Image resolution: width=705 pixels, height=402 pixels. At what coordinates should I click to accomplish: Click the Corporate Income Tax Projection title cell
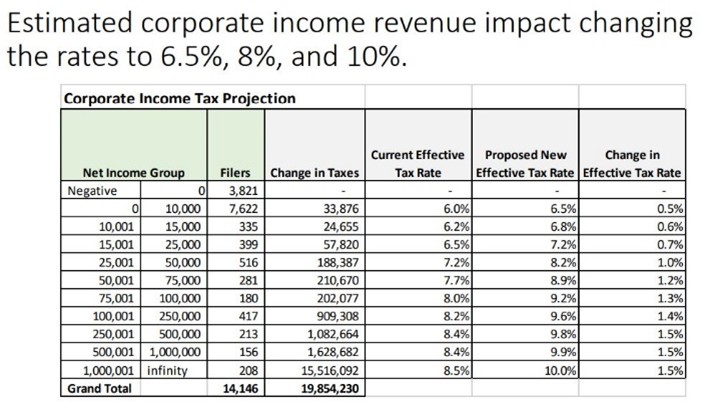click(213, 97)
